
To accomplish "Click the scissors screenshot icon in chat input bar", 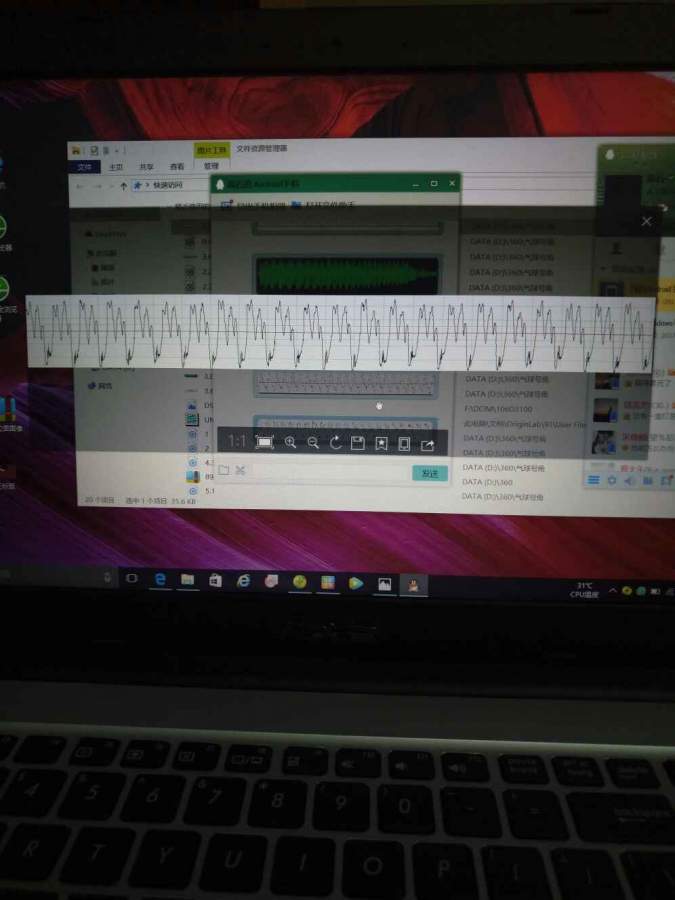I will point(240,470).
